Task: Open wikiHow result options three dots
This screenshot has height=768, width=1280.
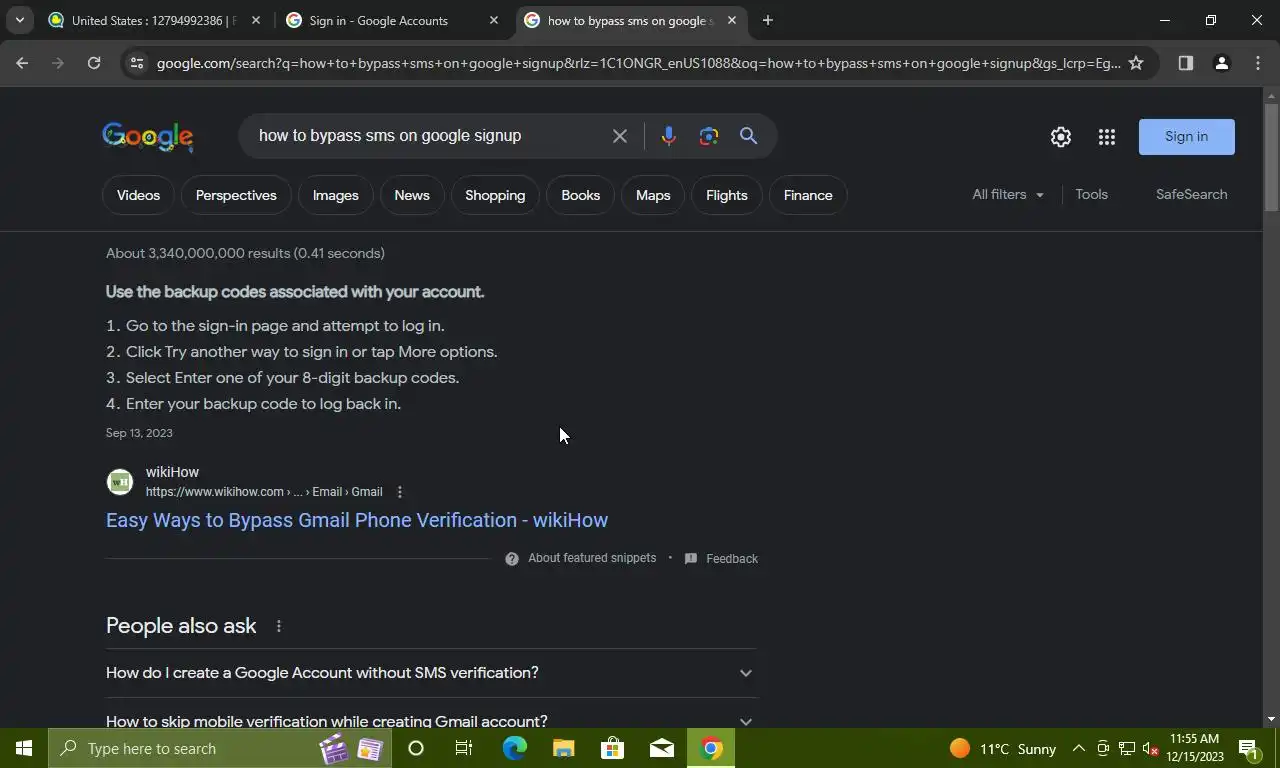Action: pos(399,492)
